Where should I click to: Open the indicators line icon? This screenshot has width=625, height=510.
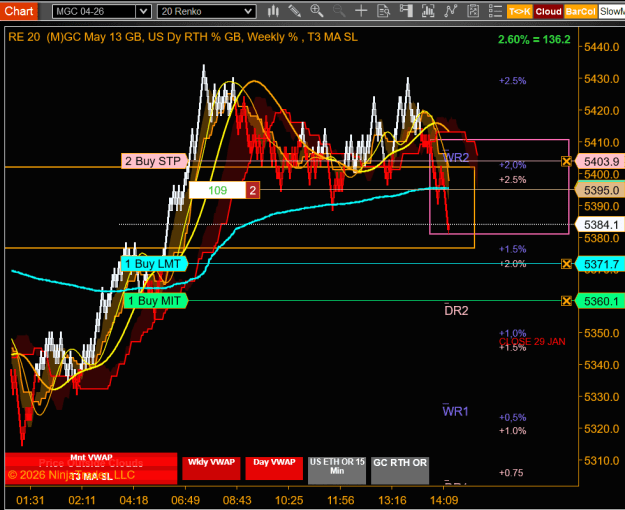point(450,11)
